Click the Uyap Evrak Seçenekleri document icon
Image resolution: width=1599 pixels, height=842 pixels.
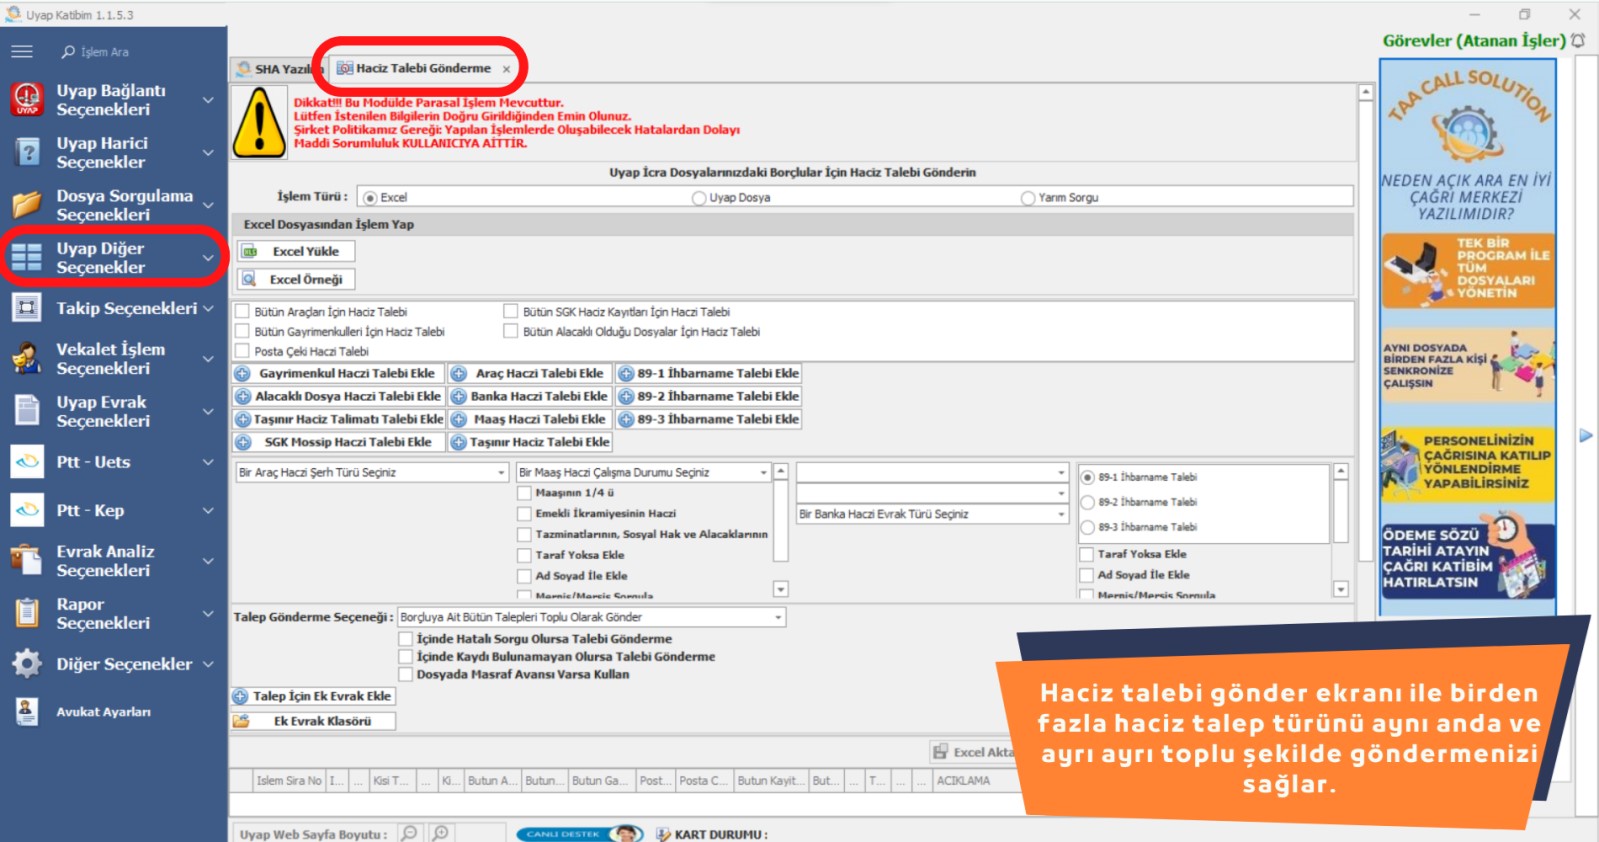coord(27,410)
